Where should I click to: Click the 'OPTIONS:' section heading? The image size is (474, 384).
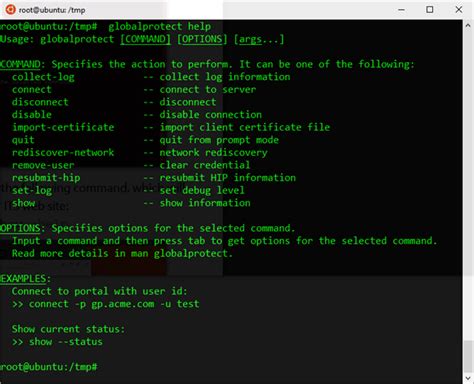(23, 228)
